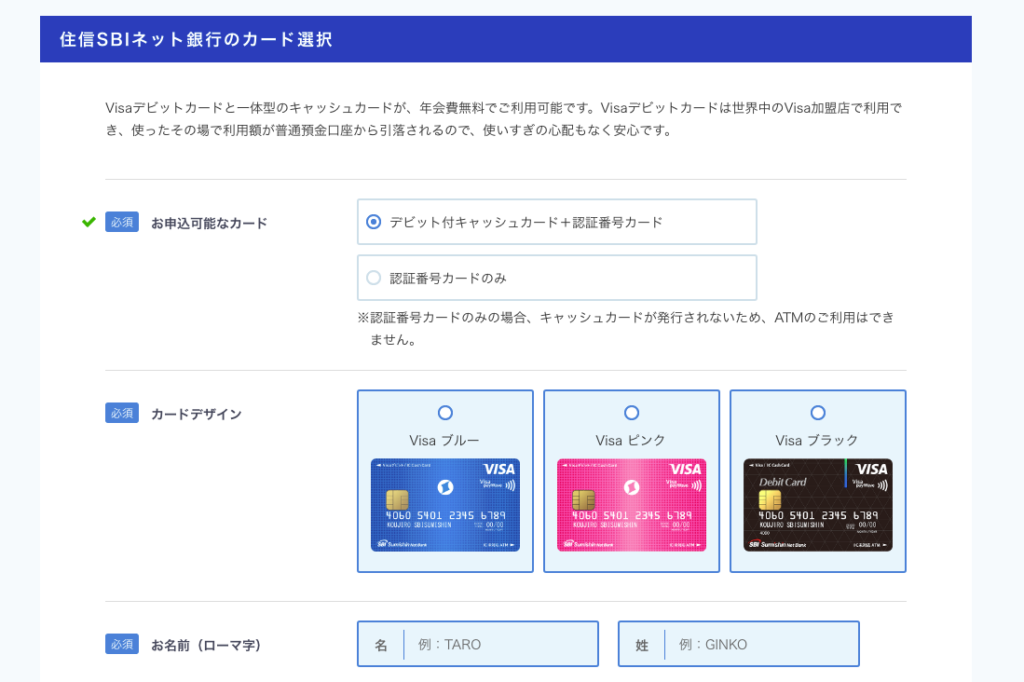This screenshot has width=1024, height=682.
Task: Click the 必須 badge next to お名前（ローマ字）
Action: tap(122, 644)
